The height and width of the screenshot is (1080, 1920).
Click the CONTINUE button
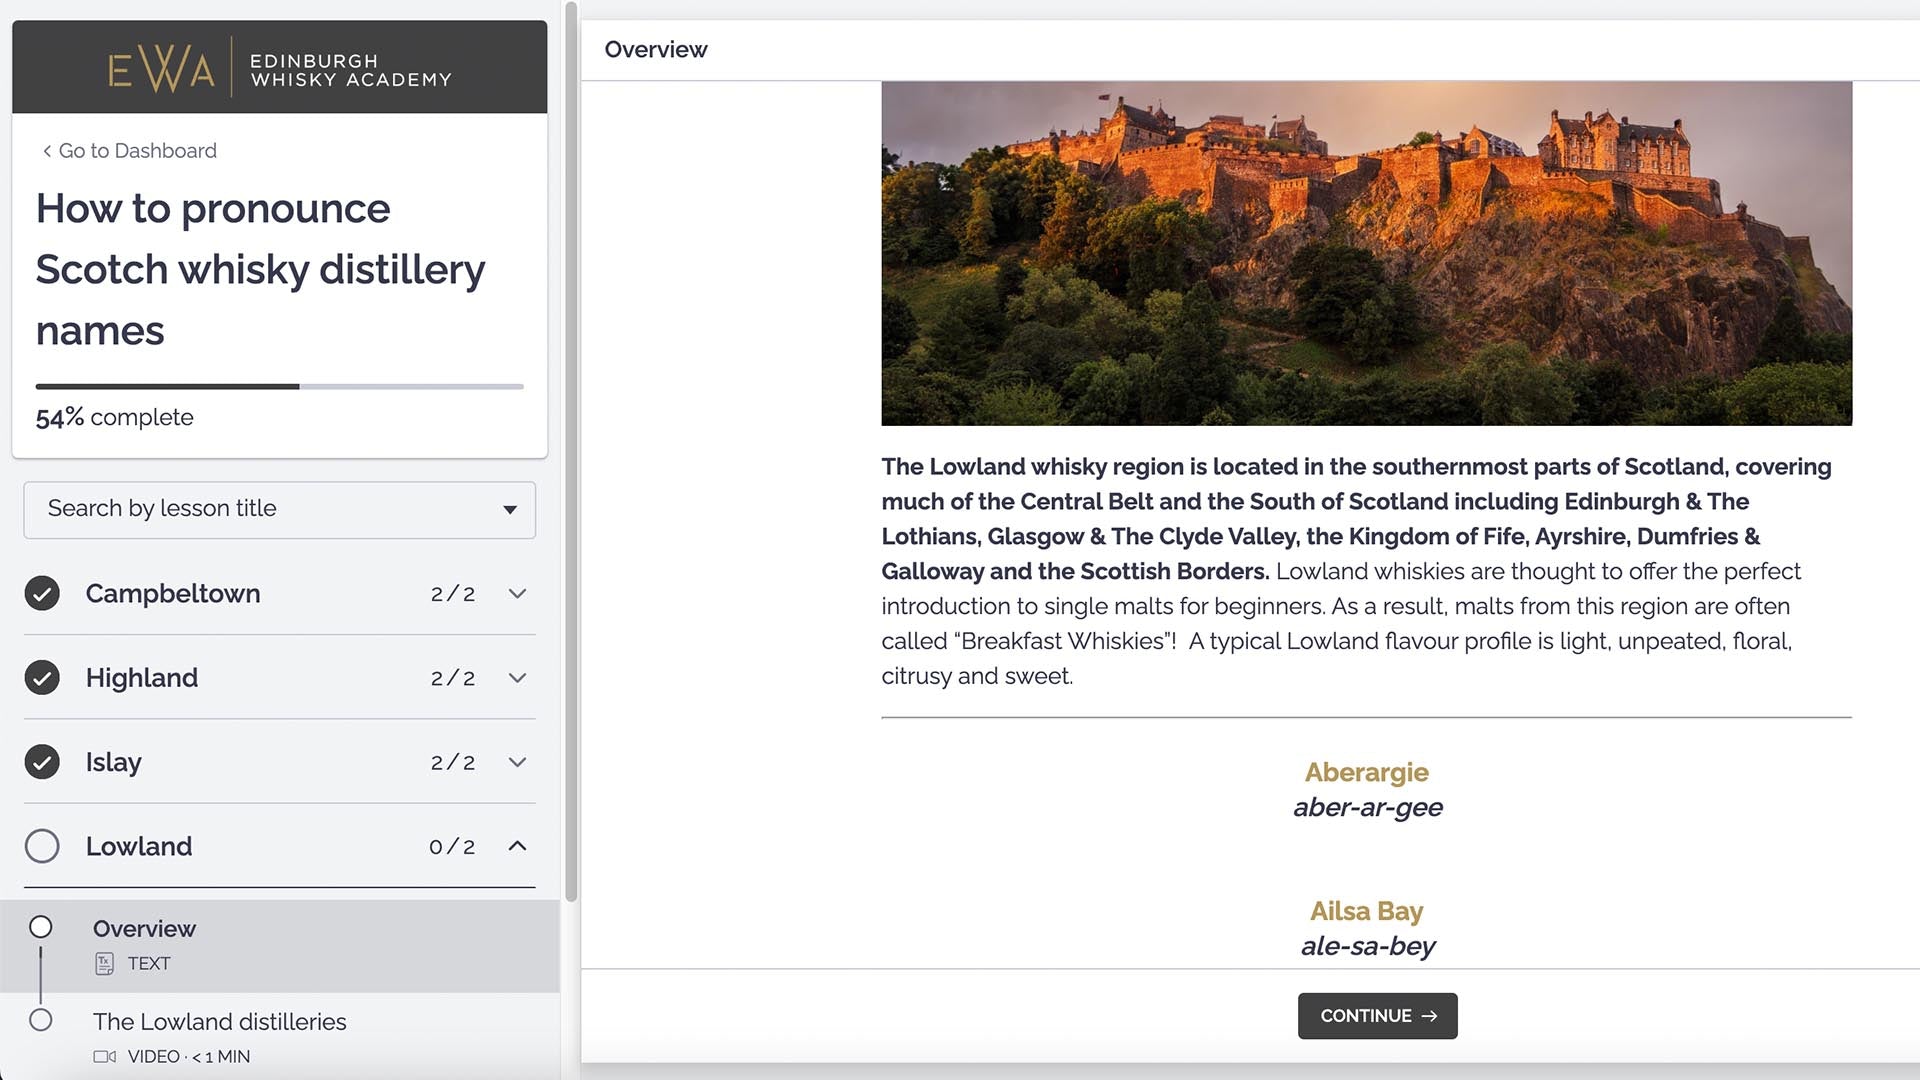1377,1016
